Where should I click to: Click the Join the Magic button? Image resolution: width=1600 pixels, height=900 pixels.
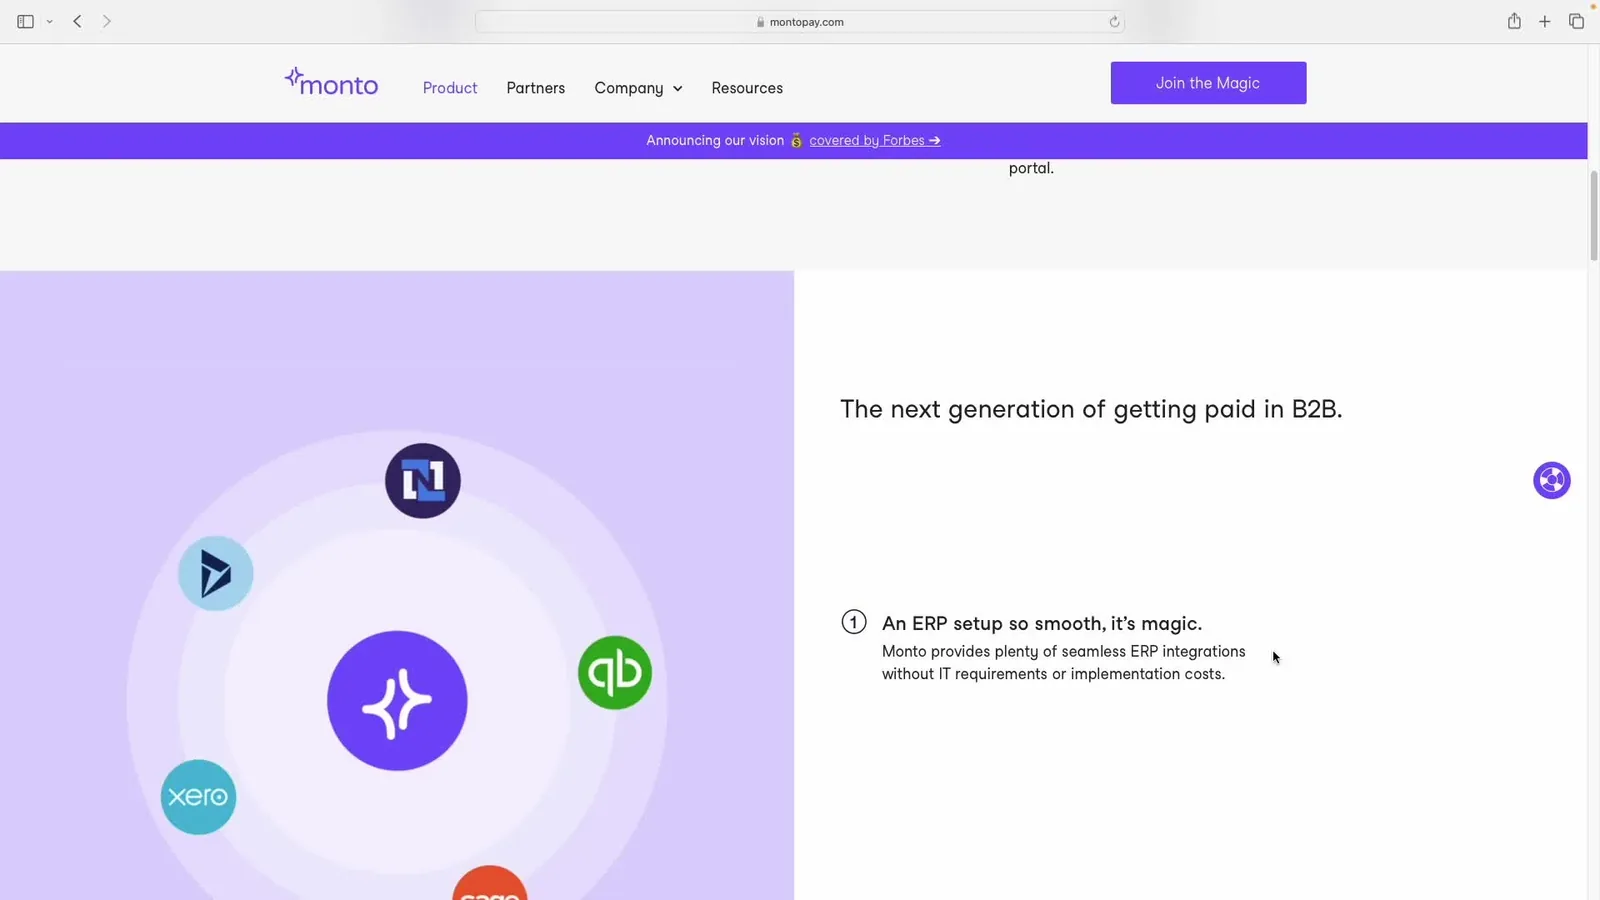pyautogui.click(x=1208, y=83)
